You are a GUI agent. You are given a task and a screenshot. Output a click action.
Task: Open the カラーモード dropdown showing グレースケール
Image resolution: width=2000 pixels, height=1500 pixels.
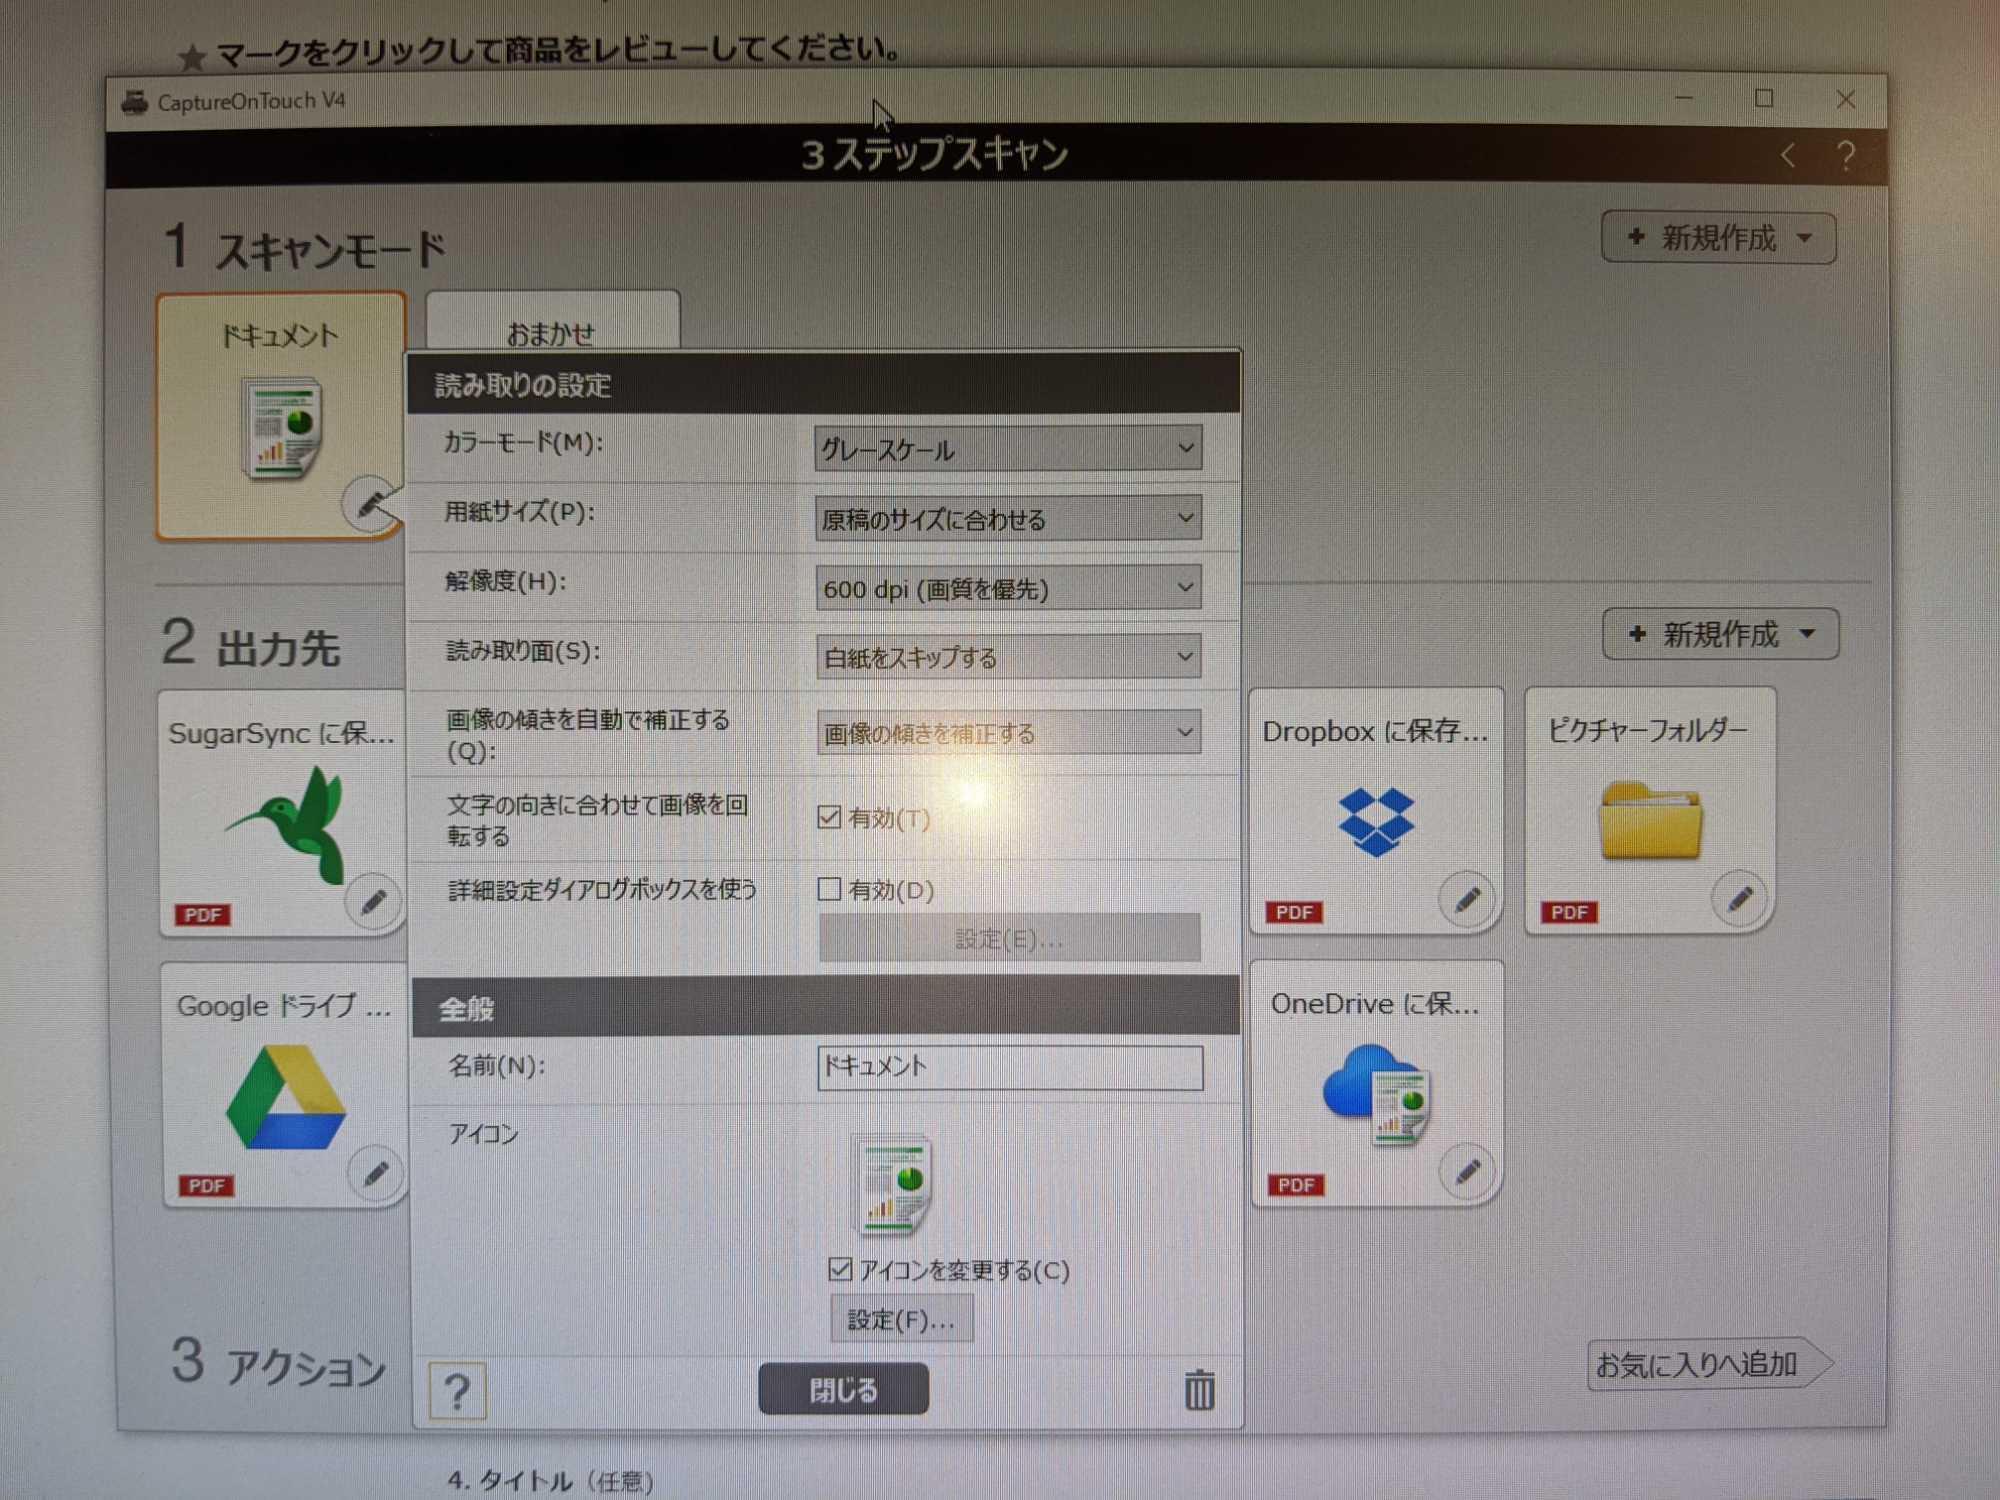[x=1008, y=449]
